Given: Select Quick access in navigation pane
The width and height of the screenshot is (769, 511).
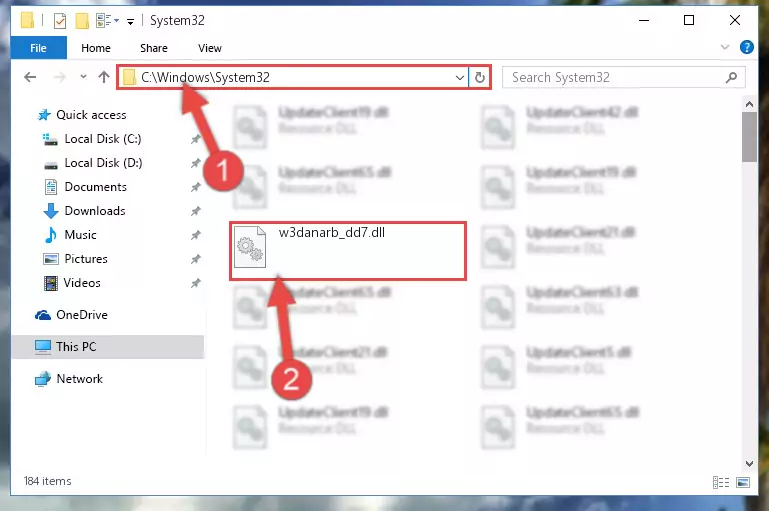Looking at the screenshot, I should coord(91,115).
